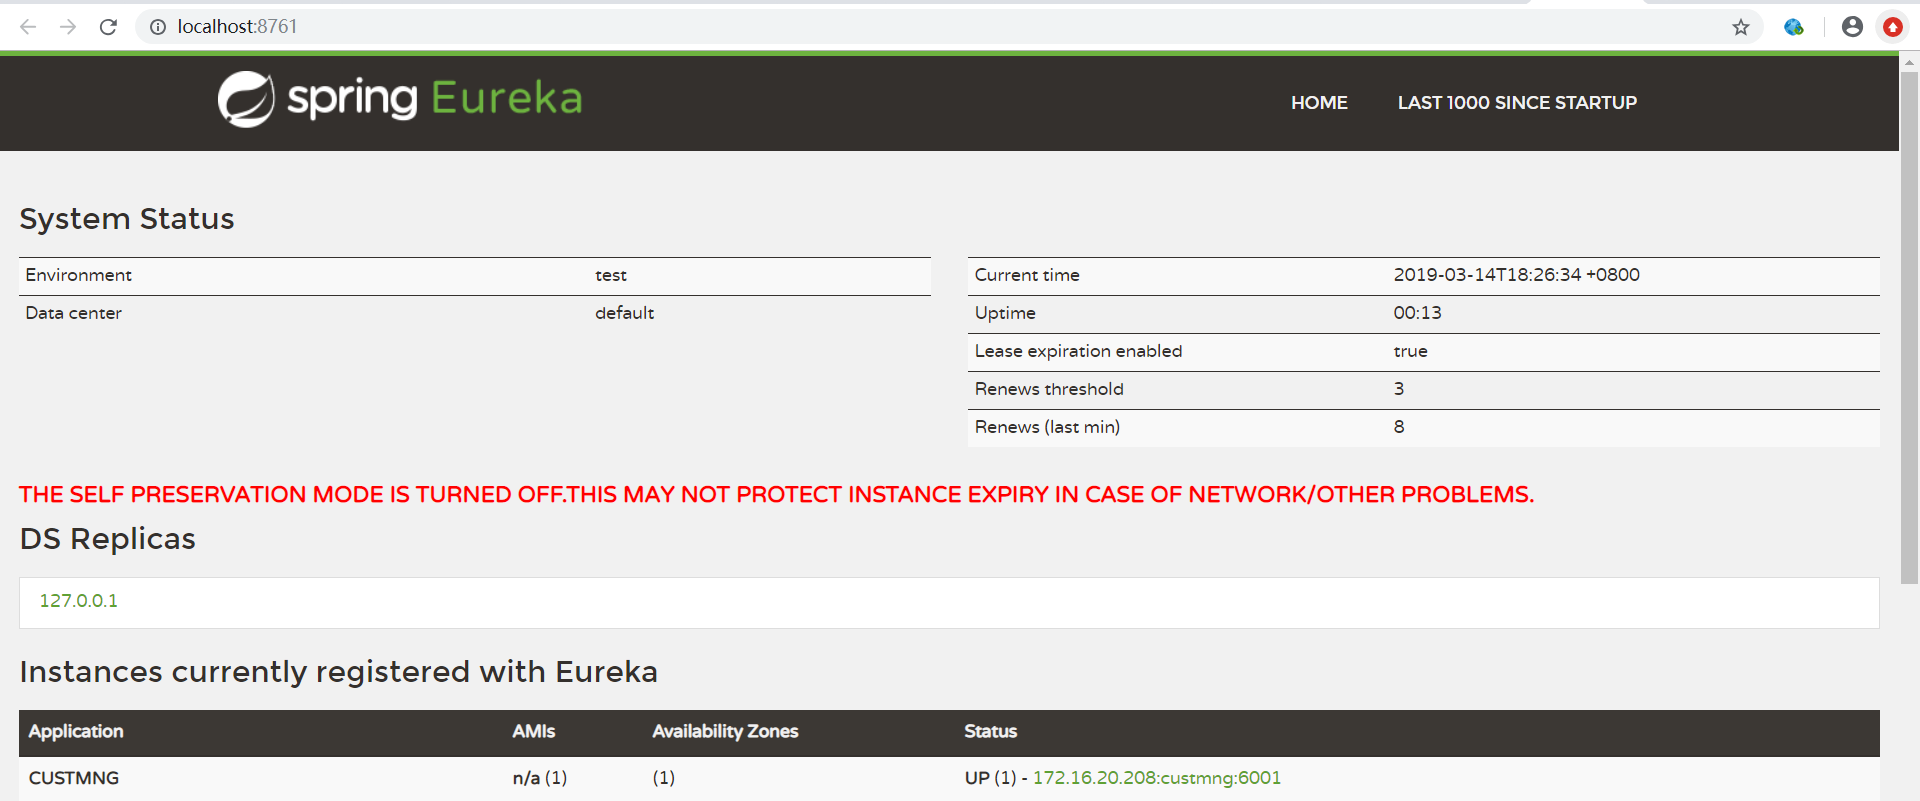Open site information icon beside localhost
The image size is (1920, 801).
[158, 27]
